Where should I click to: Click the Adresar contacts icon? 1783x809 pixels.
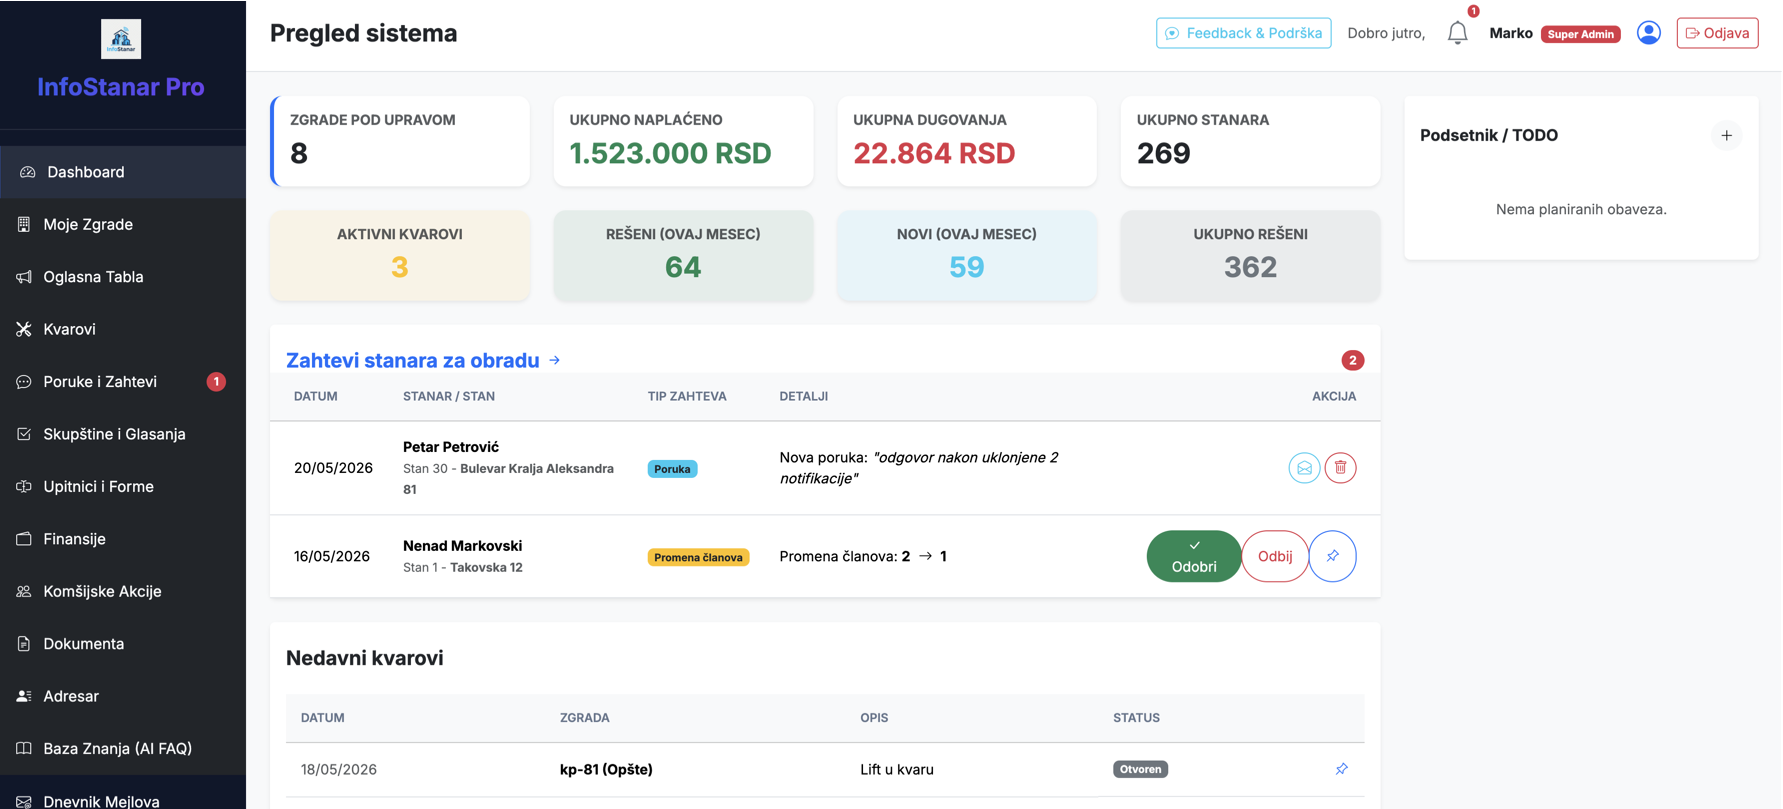[24, 696]
